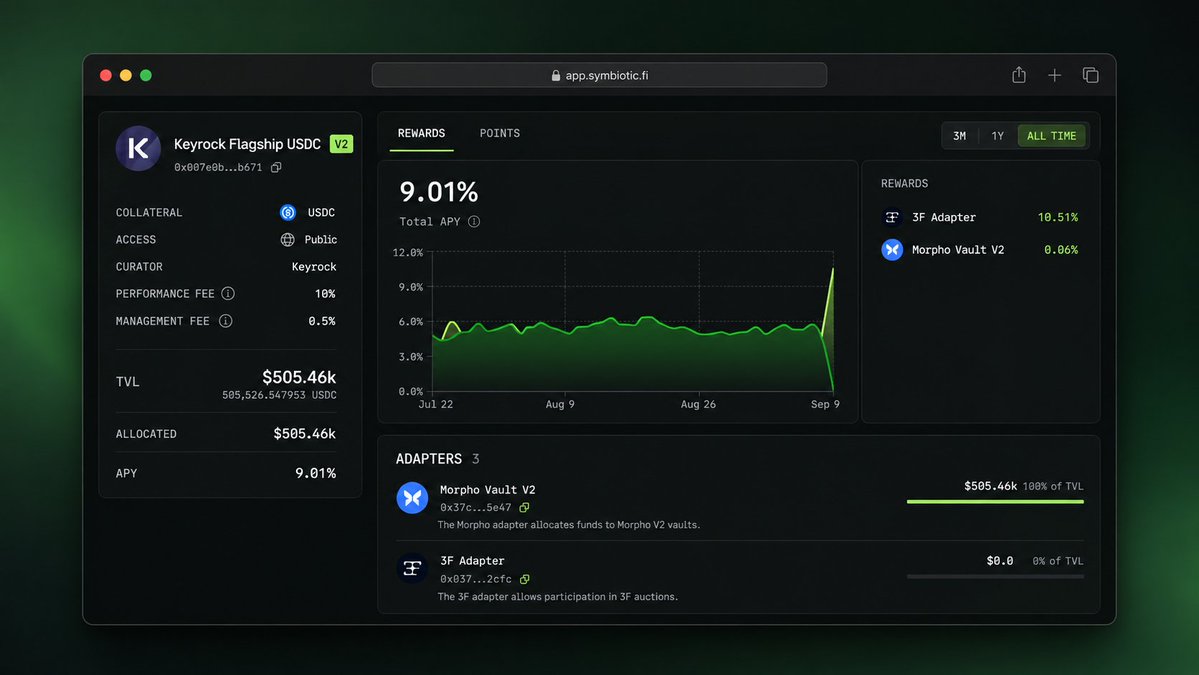Open the Performance Fee info icon
This screenshot has width=1199, height=675.
[x=228, y=294]
